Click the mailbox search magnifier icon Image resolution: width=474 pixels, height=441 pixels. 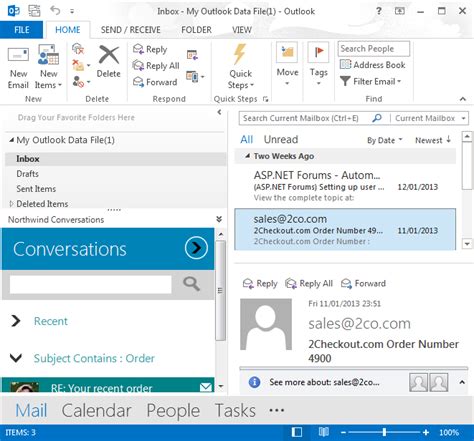(x=377, y=118)
